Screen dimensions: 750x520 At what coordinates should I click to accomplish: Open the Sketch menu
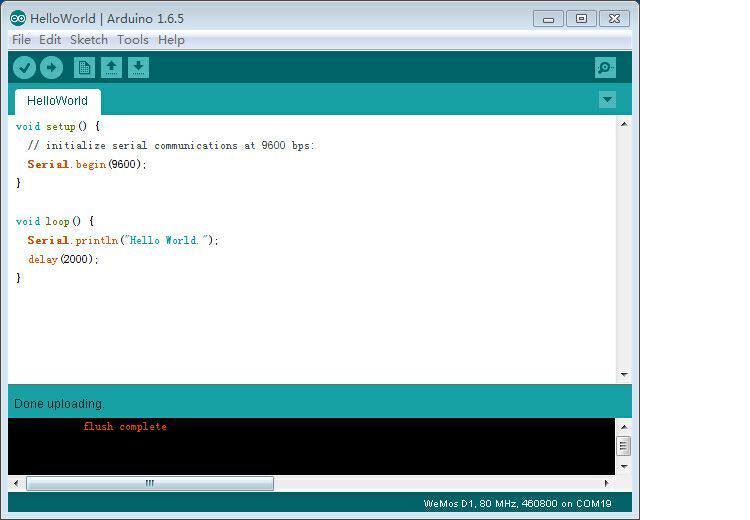tap(89, 40)
